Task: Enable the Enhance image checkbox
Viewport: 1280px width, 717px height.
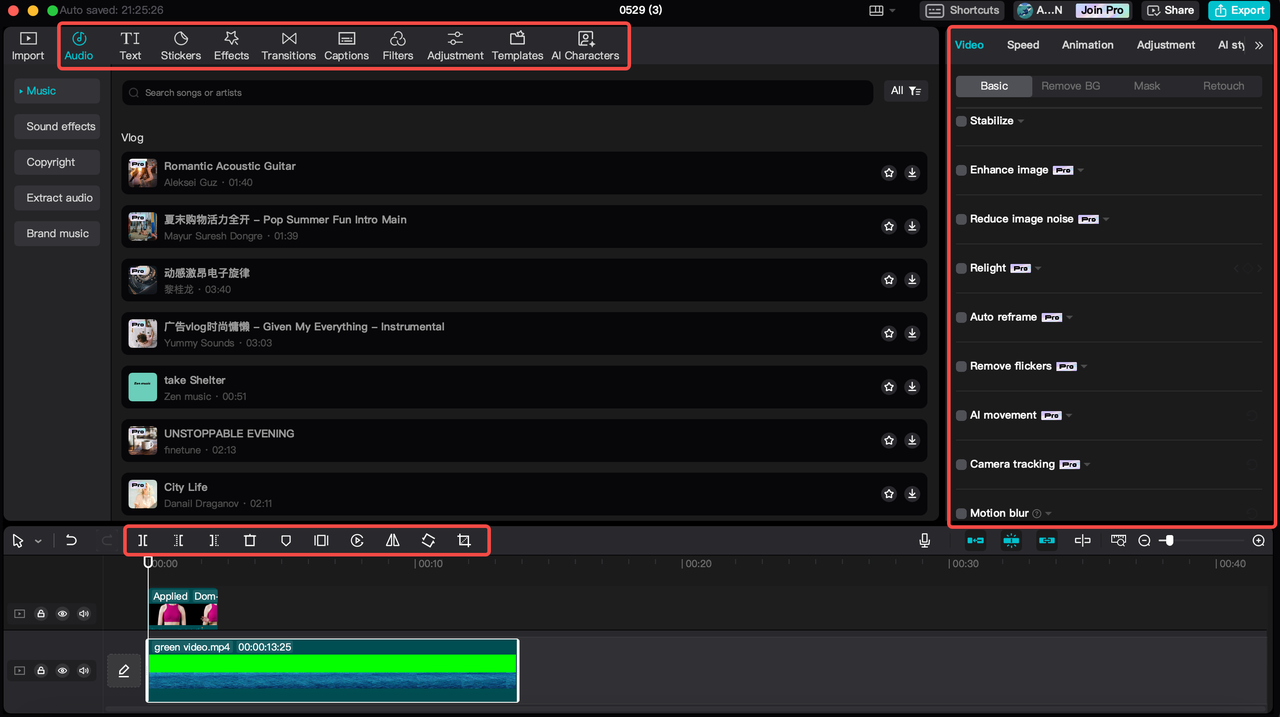Action: point(961,170)
